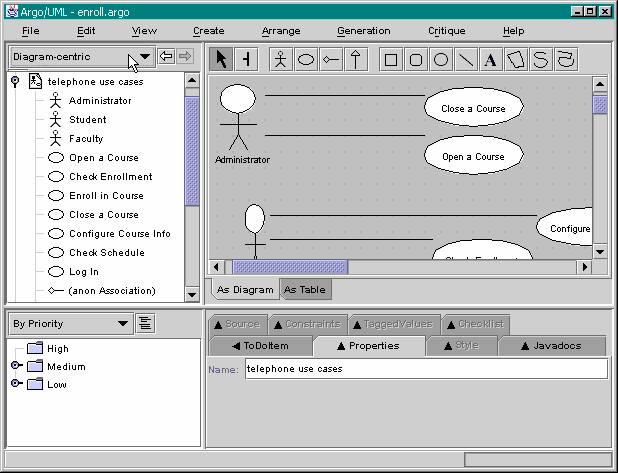The width and height of the screenshot is (618, 473).
Task: Select the Rounded Rectangle drawing tool
Action: point(416,60)
